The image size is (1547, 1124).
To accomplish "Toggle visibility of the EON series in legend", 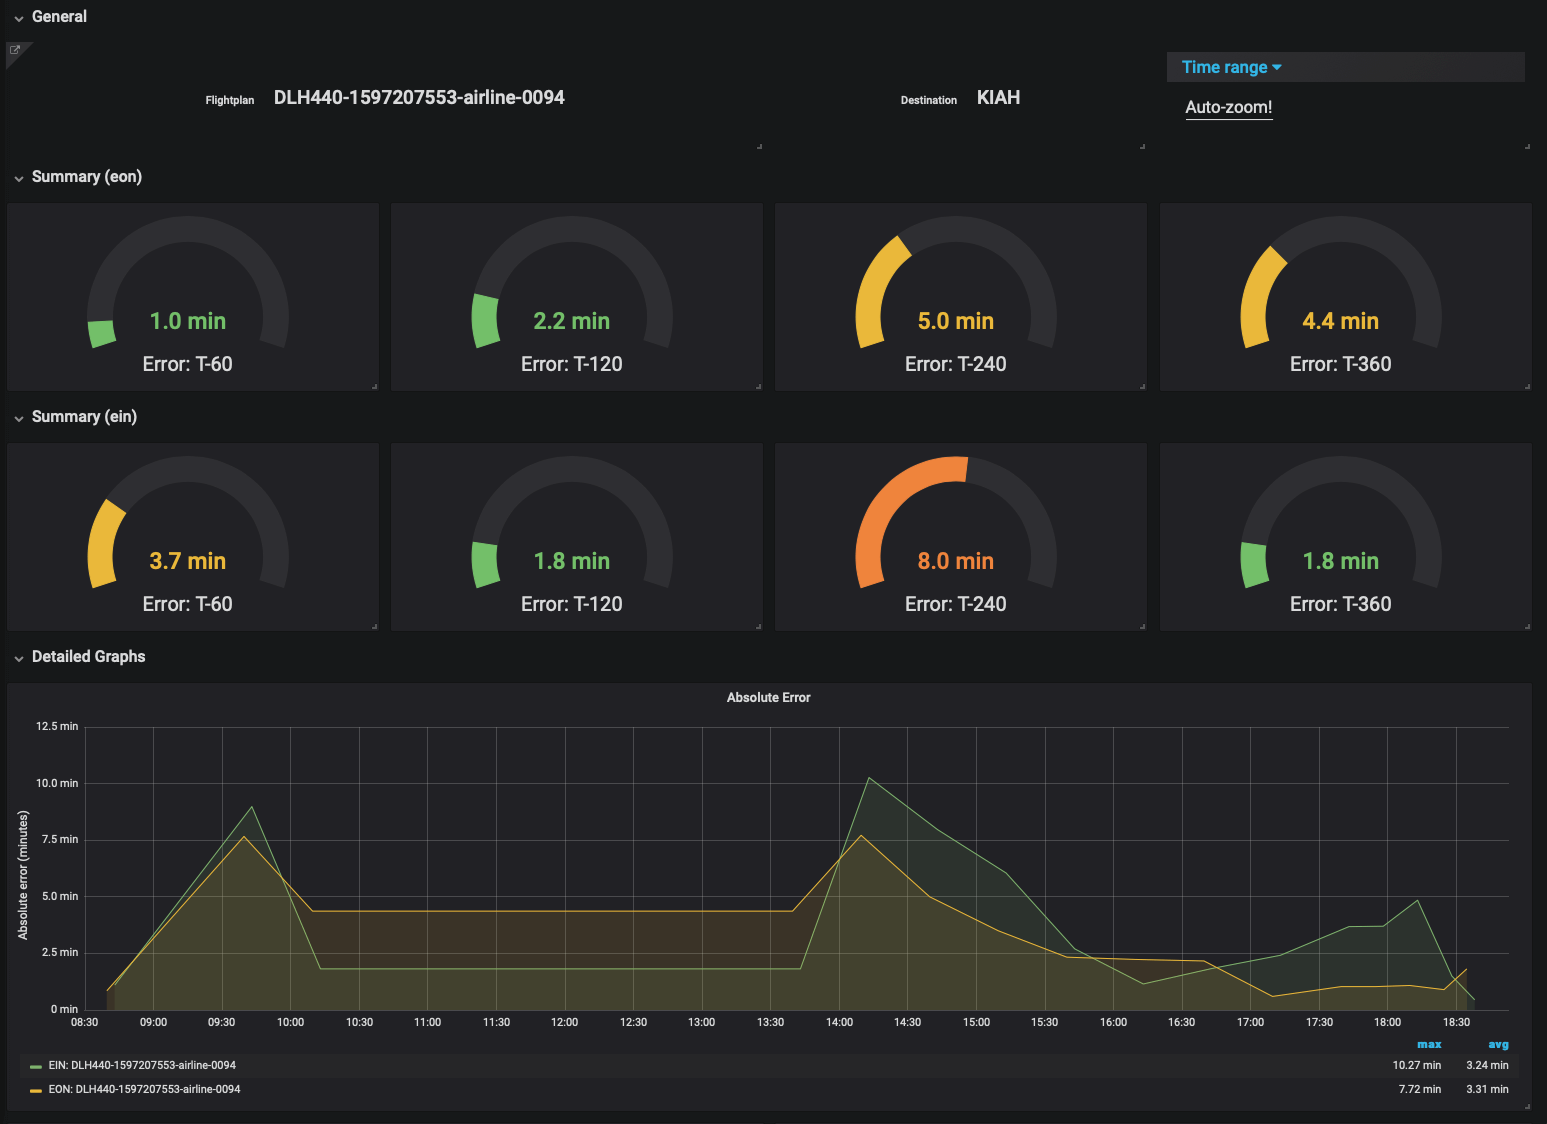I will [143, 1089].
